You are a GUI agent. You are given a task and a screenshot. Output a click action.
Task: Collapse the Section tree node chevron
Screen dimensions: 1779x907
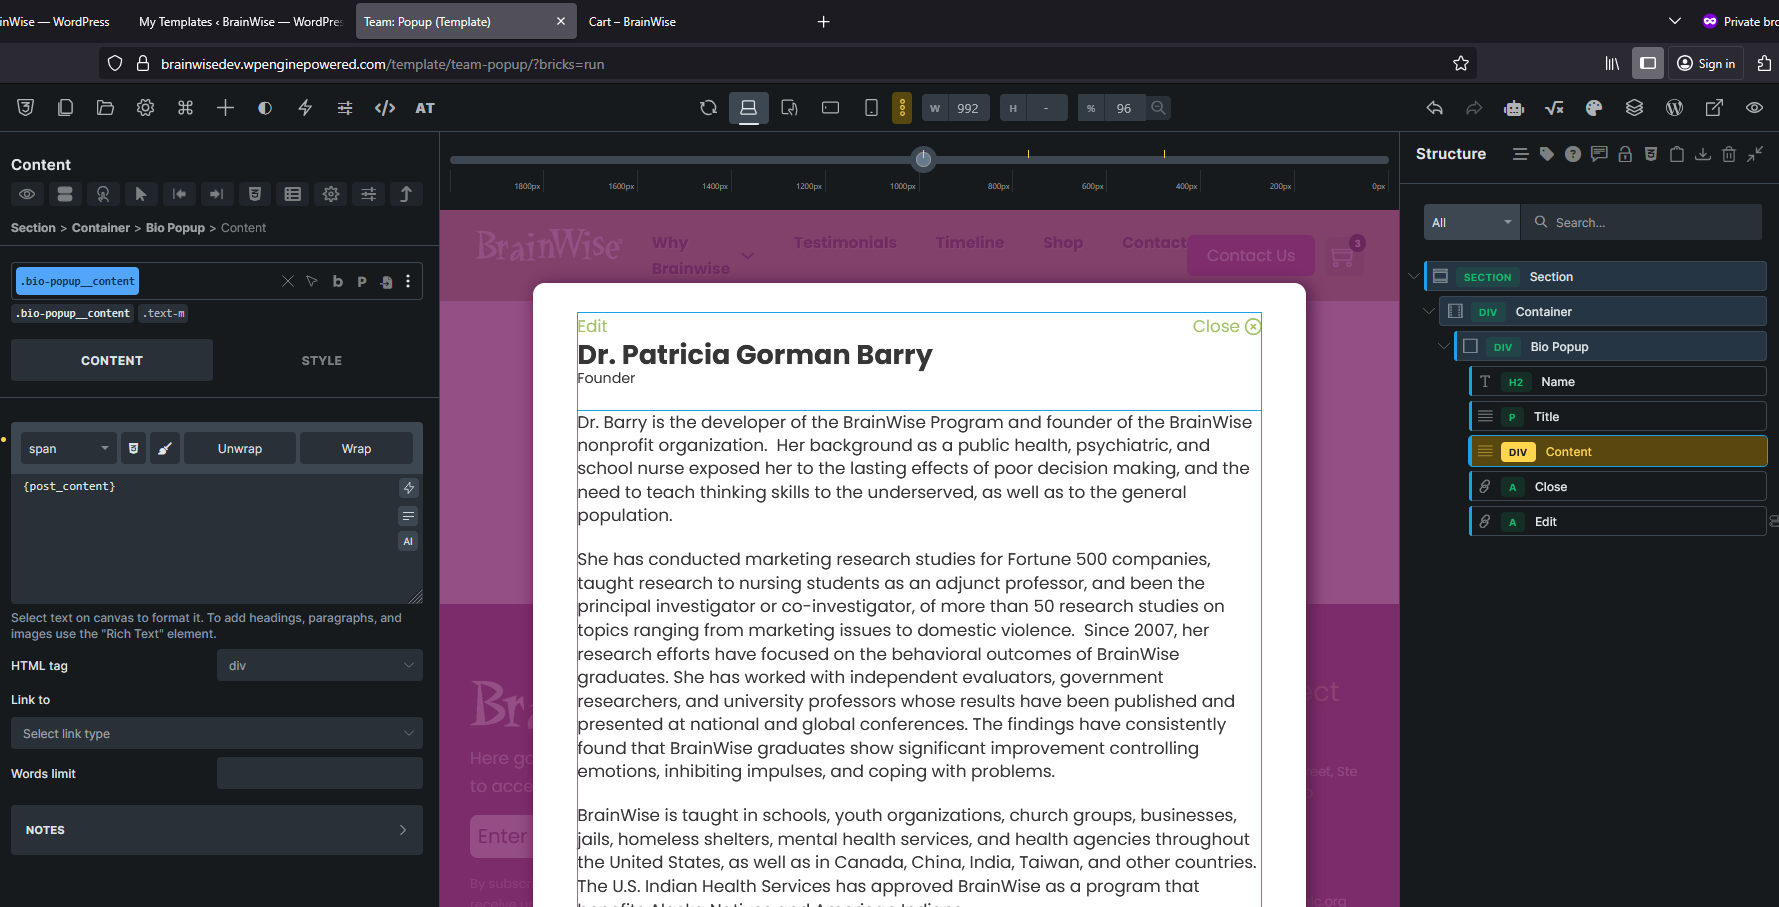pos(1413,276)
